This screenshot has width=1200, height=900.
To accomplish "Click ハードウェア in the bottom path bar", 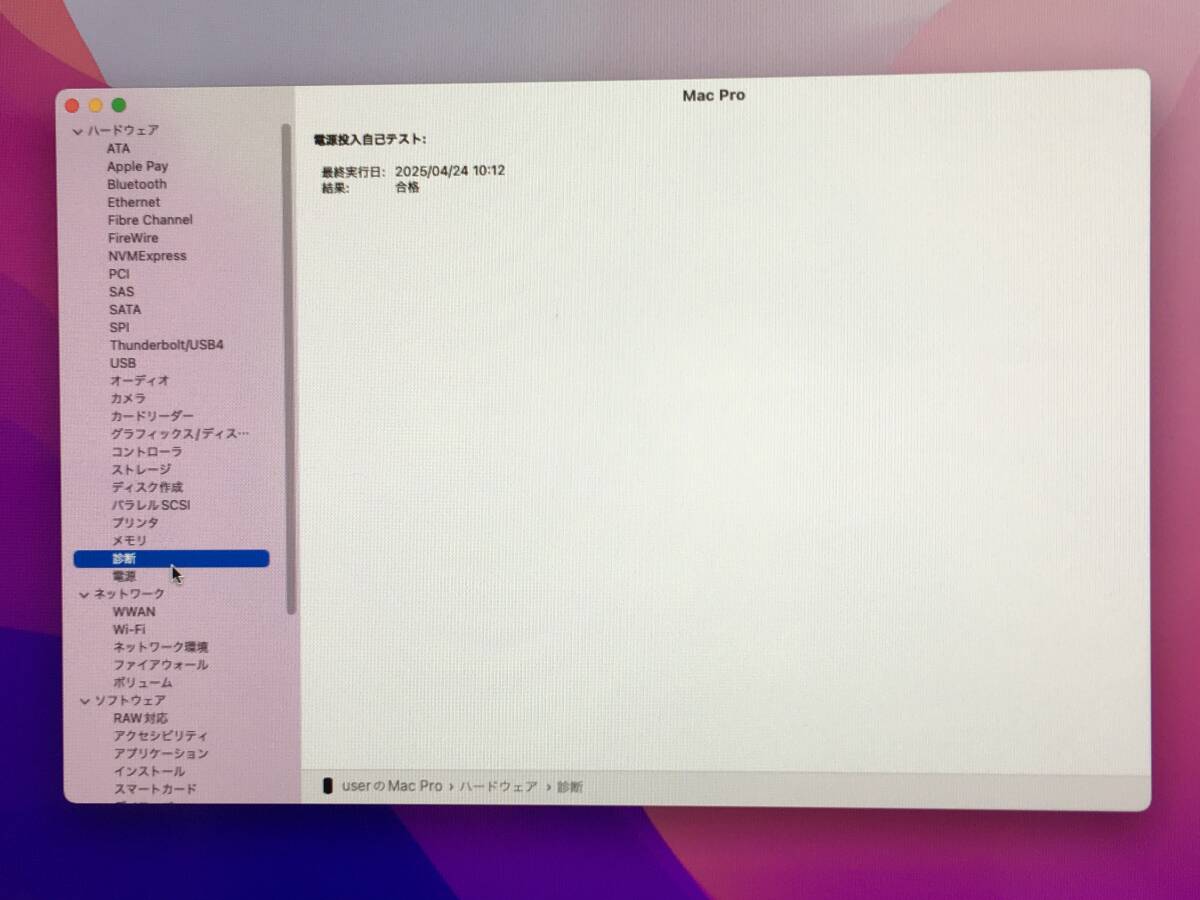I will [498, 787].
